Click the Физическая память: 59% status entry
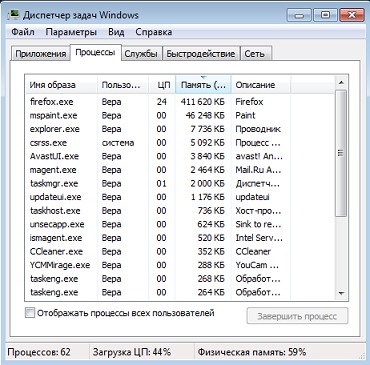The image size is (370, 365). tap(252, 352)
